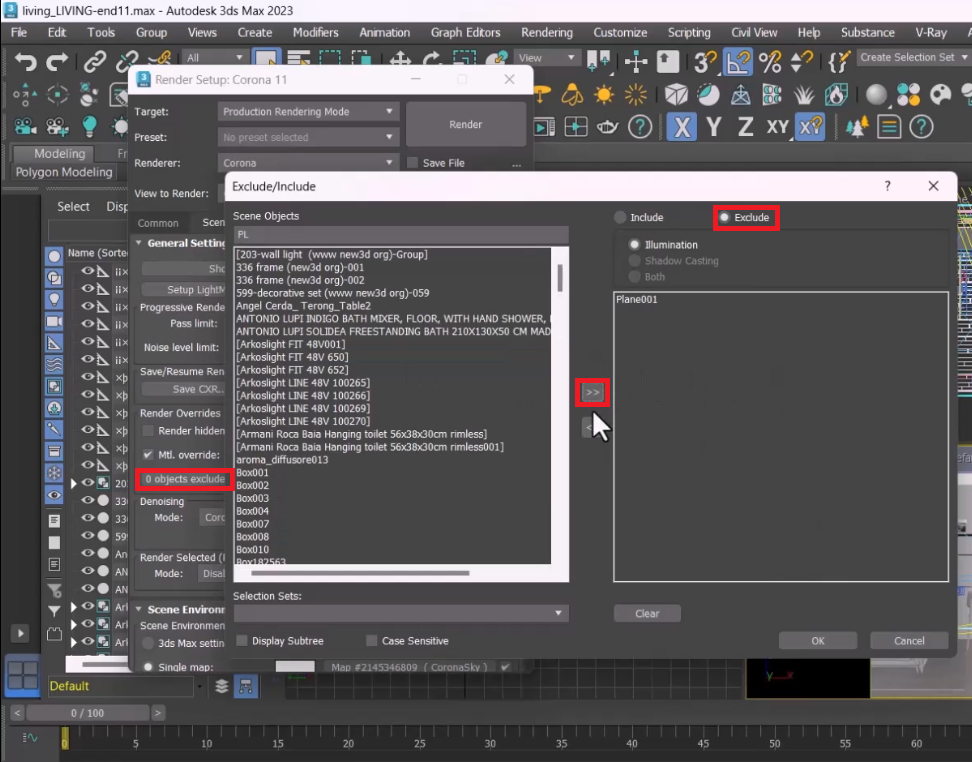Screen dimensions: 972x762
Task: Click the teal lightbulb icon in toolbar
Action: coord(89,126)
